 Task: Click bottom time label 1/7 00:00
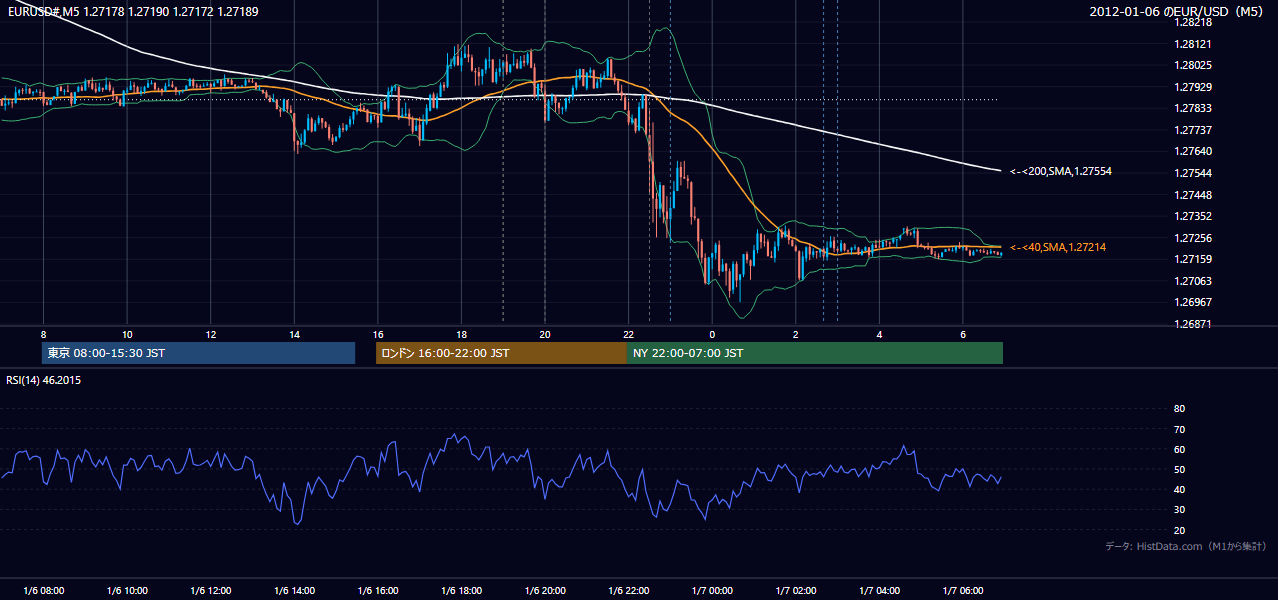click(712, 590)
